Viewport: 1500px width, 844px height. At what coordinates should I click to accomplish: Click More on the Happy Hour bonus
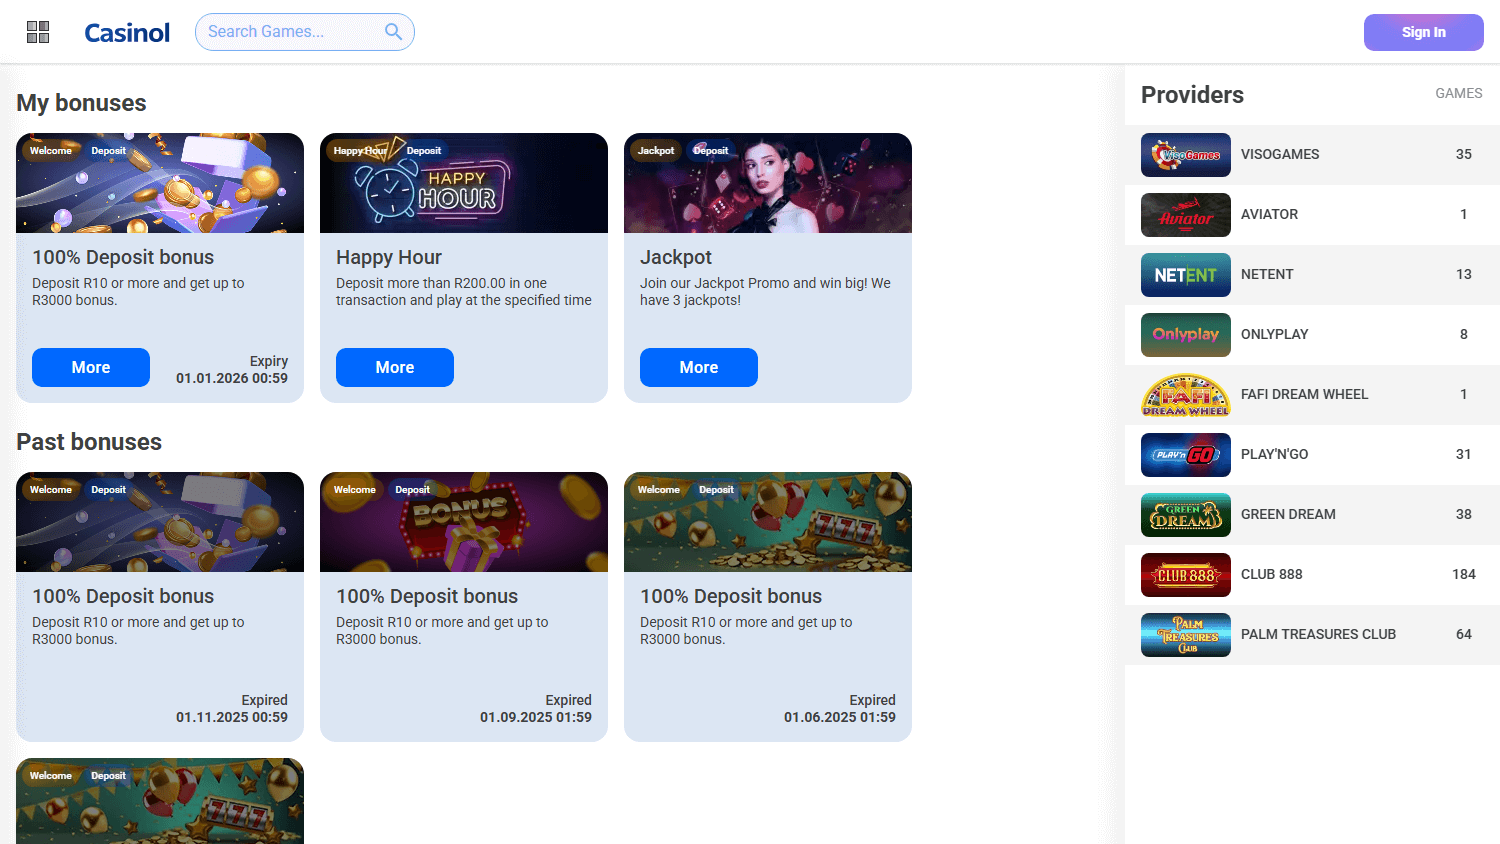pyautogui.click(x=394, y=367)
